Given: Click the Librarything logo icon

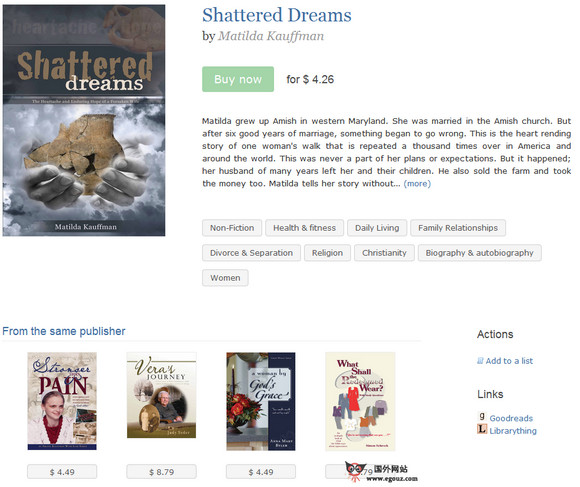Looking at the screenshot, I should point(482,429).
